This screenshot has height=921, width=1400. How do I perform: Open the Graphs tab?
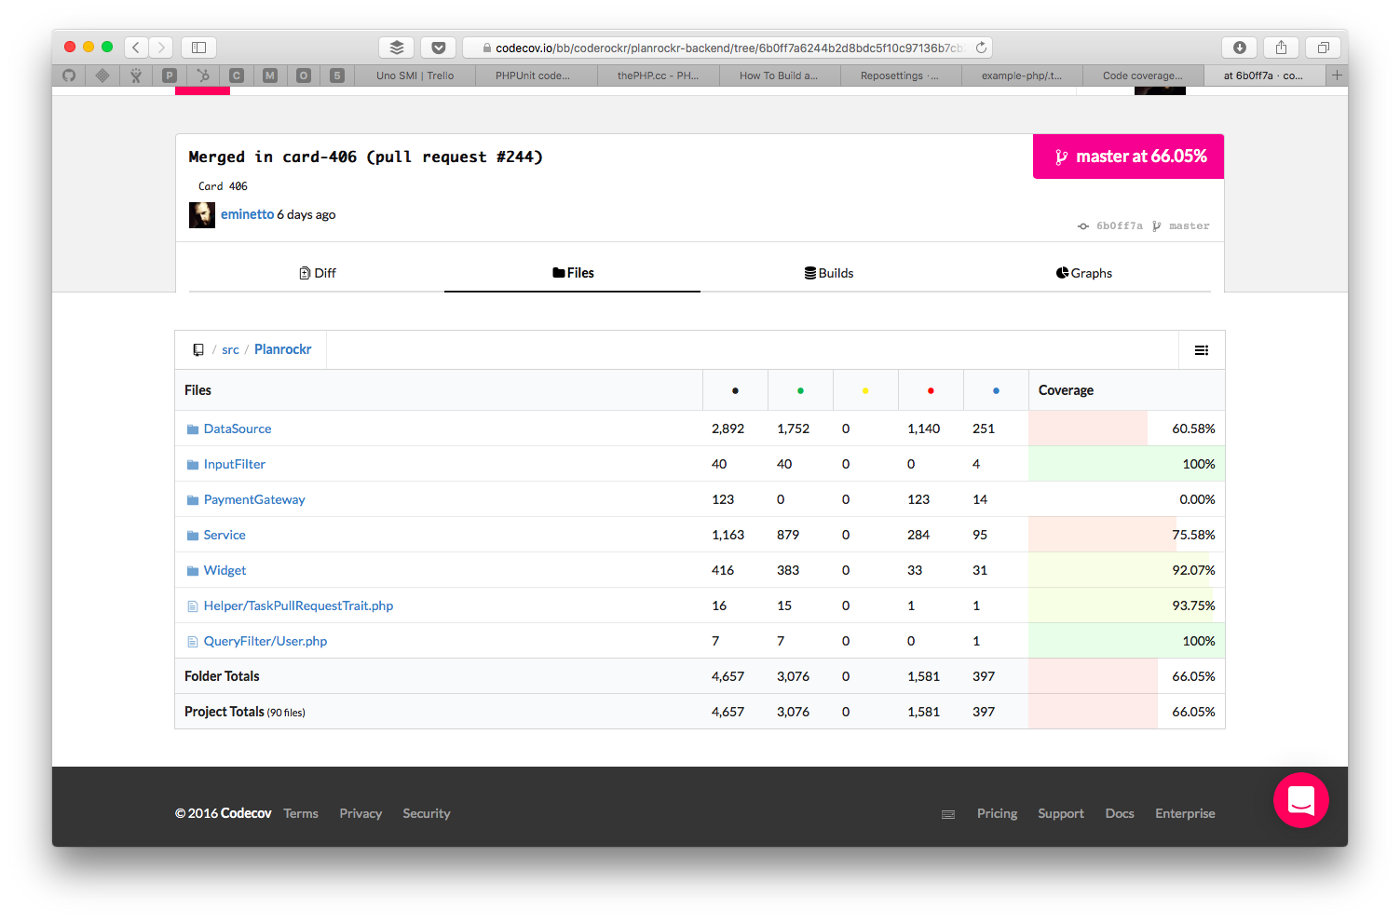1084,273
